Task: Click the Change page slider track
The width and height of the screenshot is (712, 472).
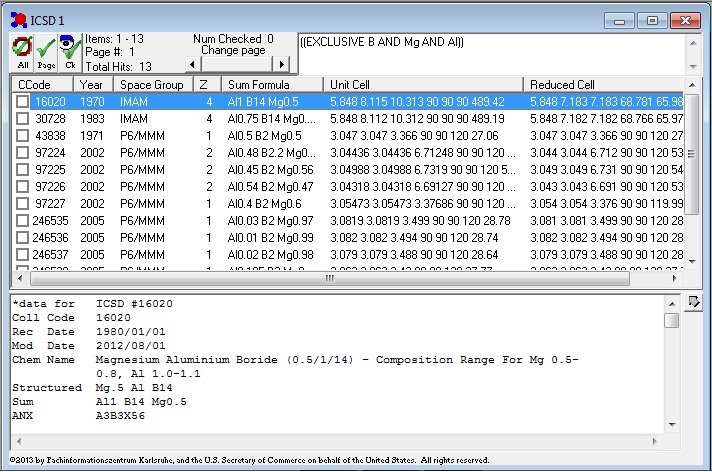Action: click(237, 64)
